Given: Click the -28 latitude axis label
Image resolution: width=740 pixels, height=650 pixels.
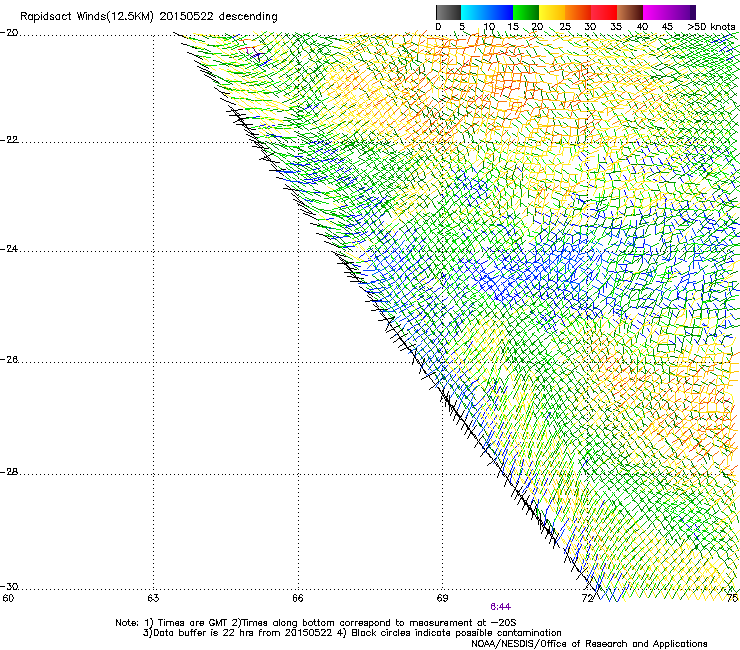Looking at the screenshot, I should pos(9,472).
